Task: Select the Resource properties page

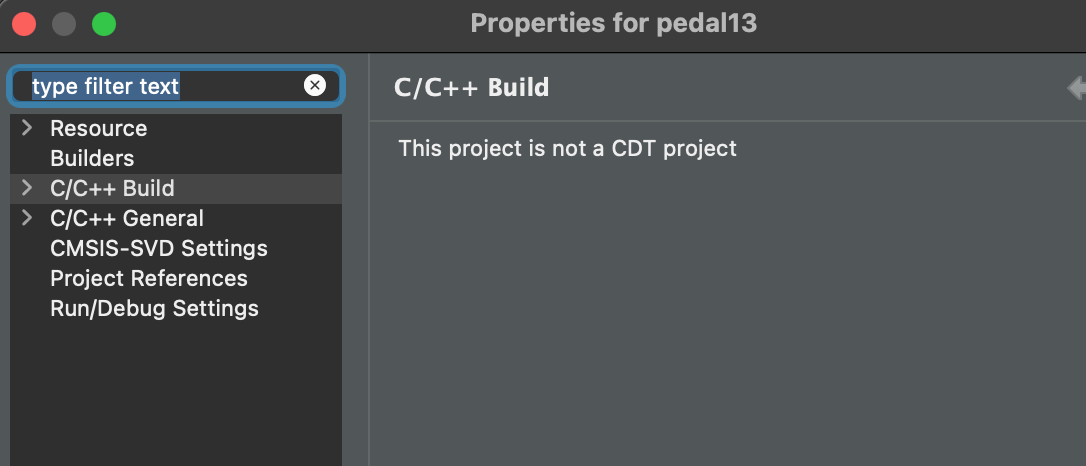Action: (x=98, y=129)
